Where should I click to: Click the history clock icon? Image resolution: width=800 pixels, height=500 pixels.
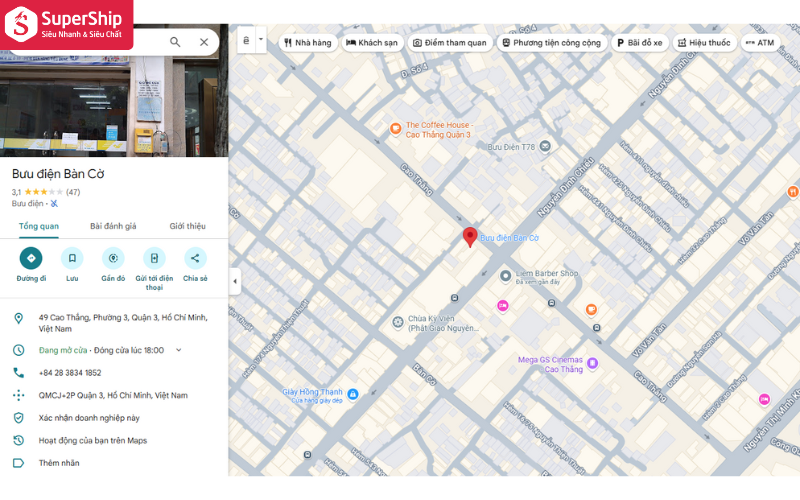(x=18, y=440)
